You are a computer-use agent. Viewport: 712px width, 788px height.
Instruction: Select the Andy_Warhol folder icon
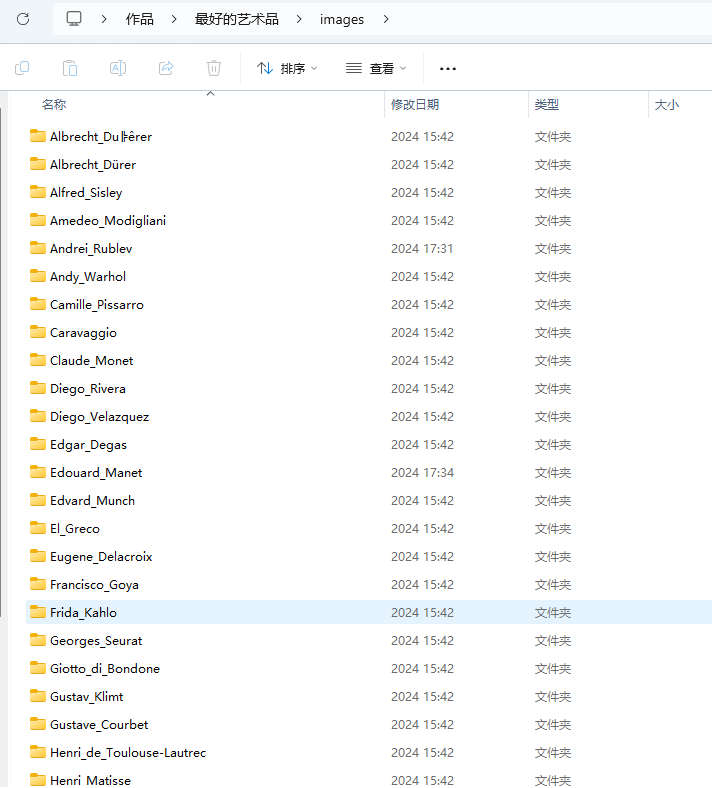click(38, 276)
